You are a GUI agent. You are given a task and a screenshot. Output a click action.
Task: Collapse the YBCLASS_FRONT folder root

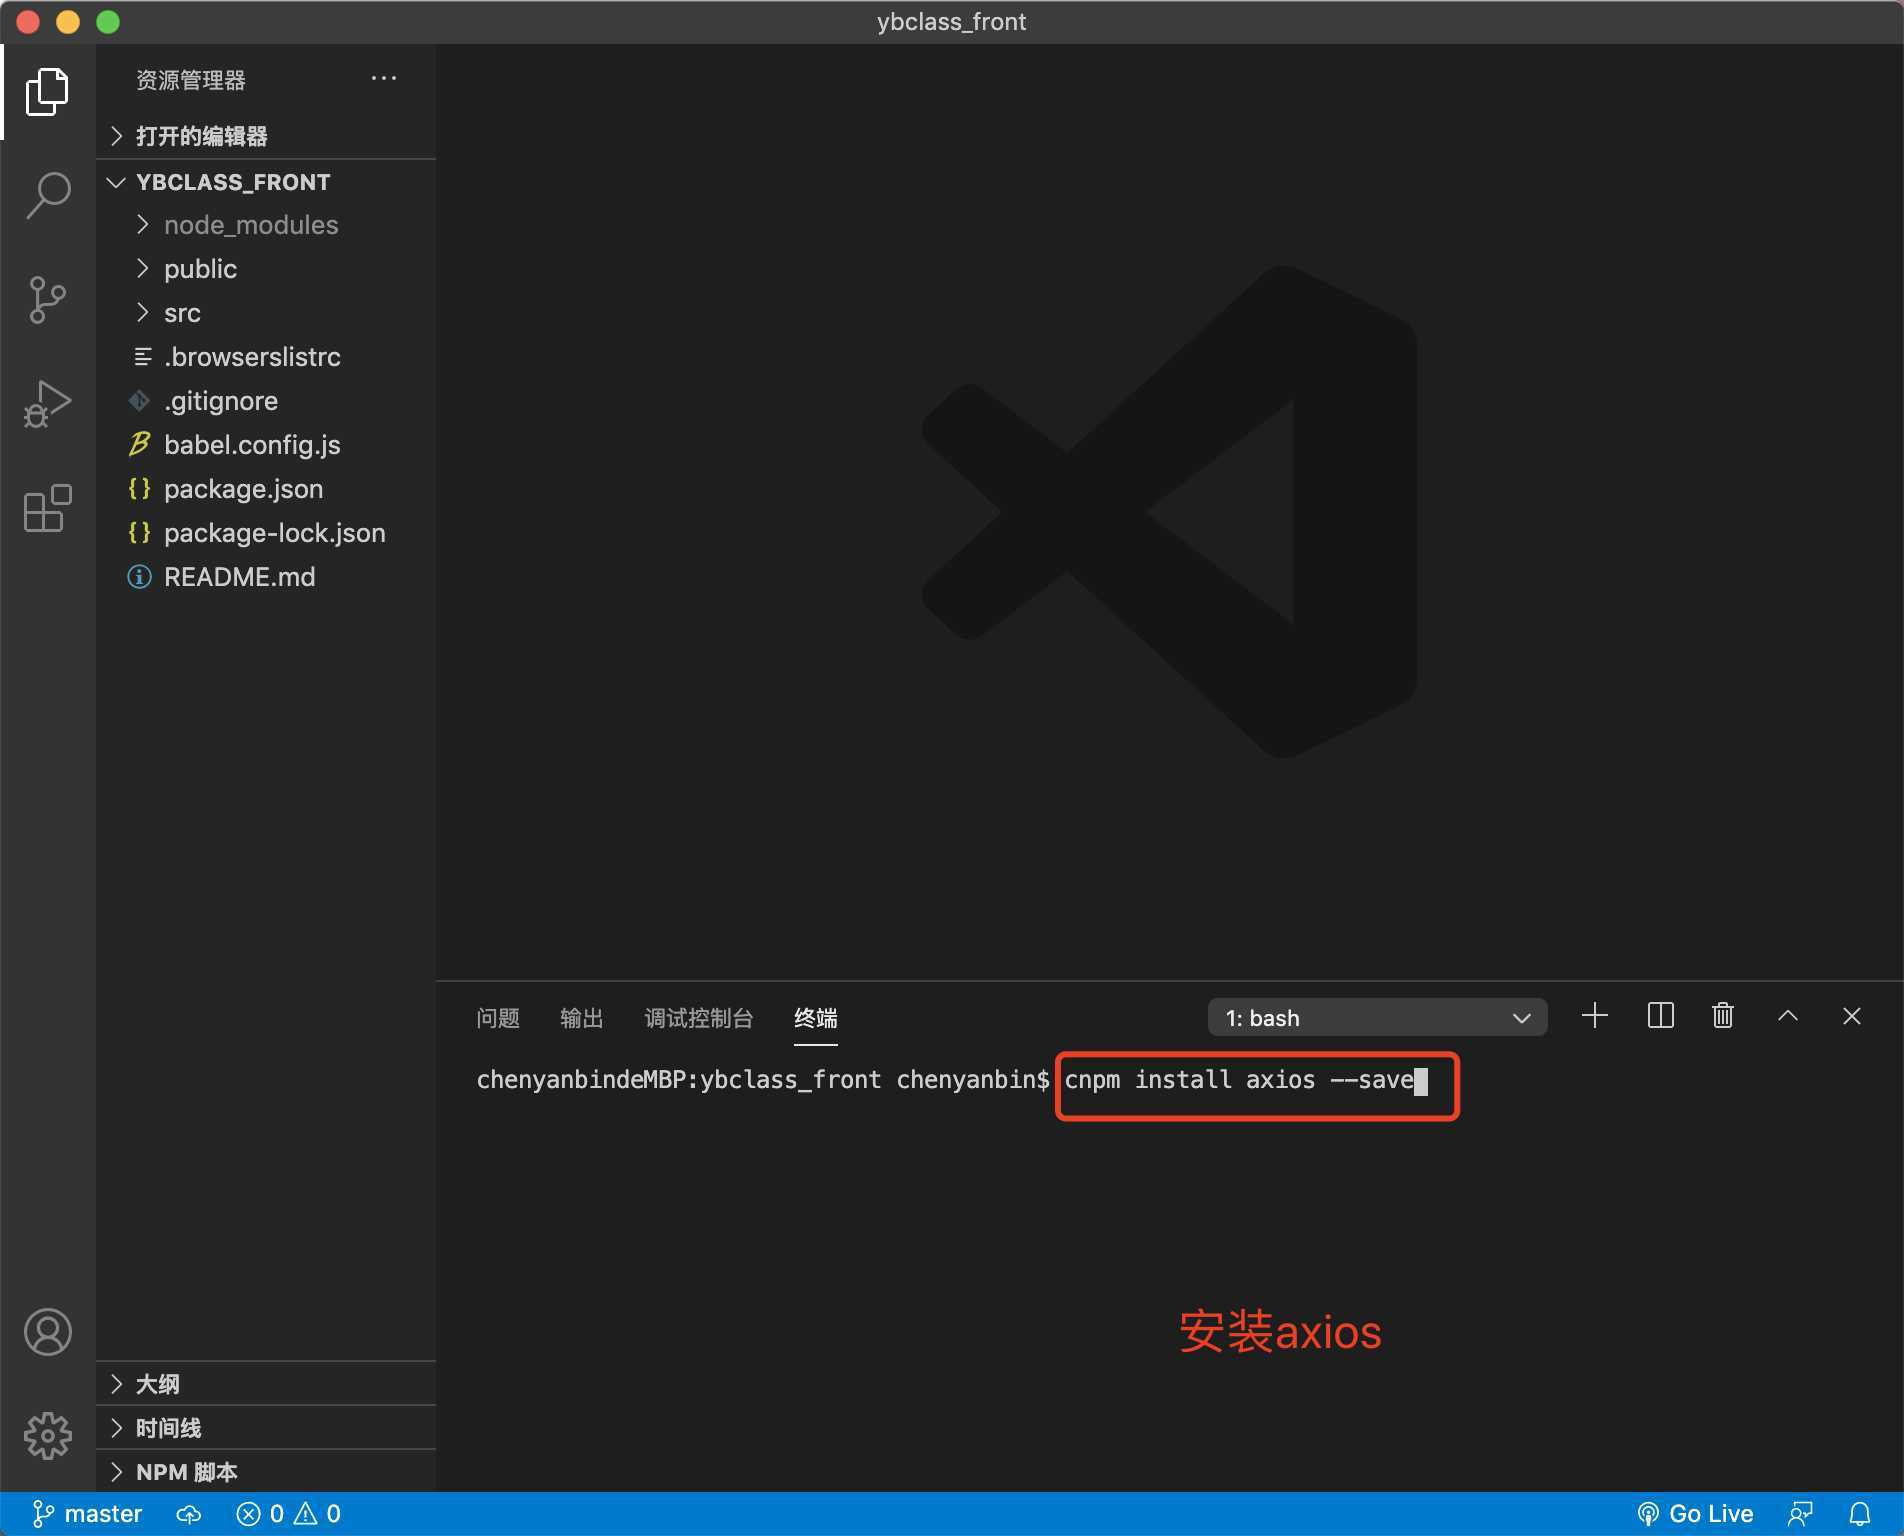click(266, 182)
